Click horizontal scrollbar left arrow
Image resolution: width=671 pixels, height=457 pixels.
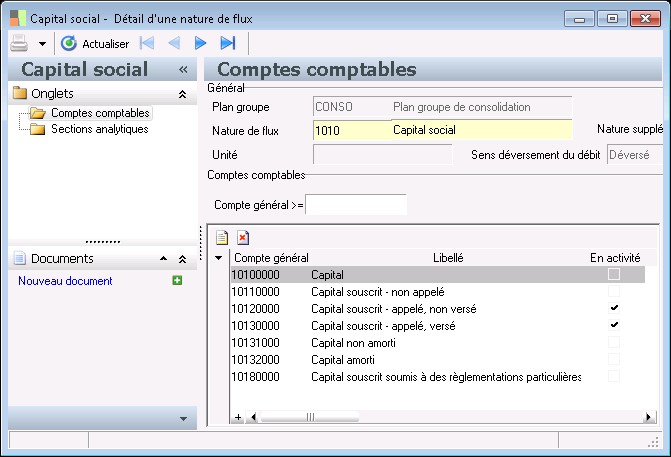pyautogui.click(x=253, y=417)
